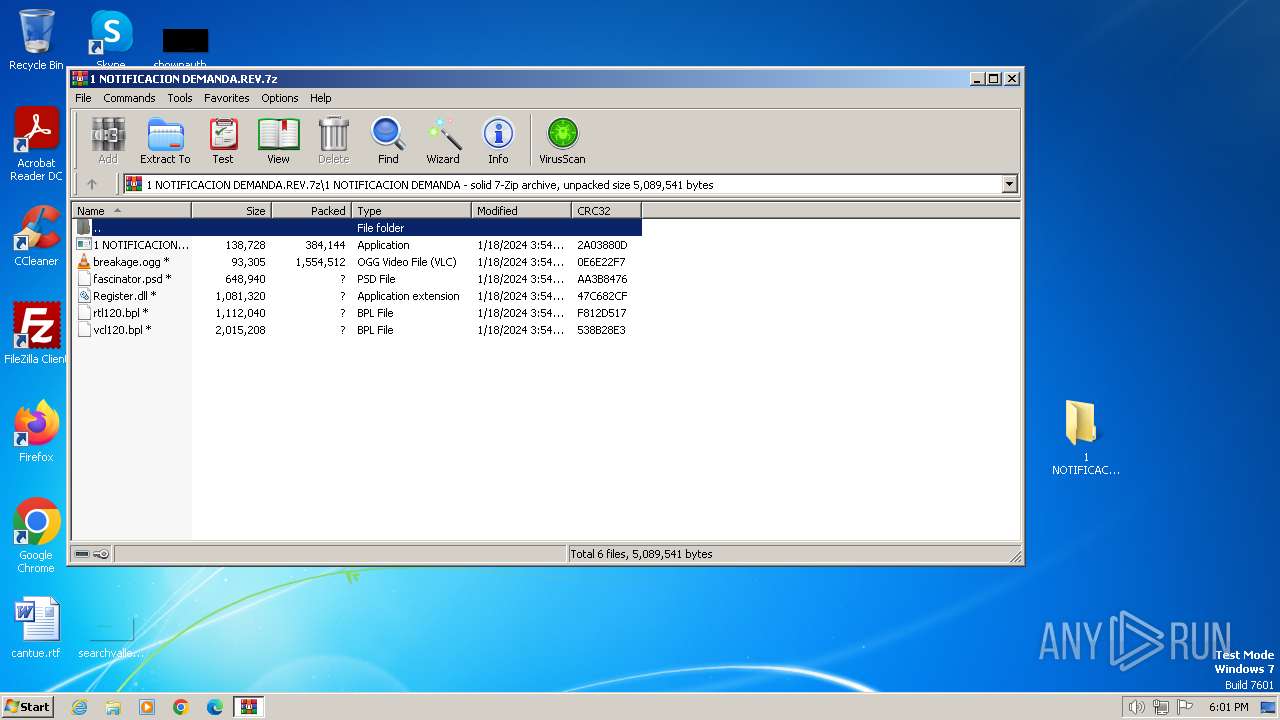Click the size value 2,015,208
1280x720 pixels.
click(240, 330)
